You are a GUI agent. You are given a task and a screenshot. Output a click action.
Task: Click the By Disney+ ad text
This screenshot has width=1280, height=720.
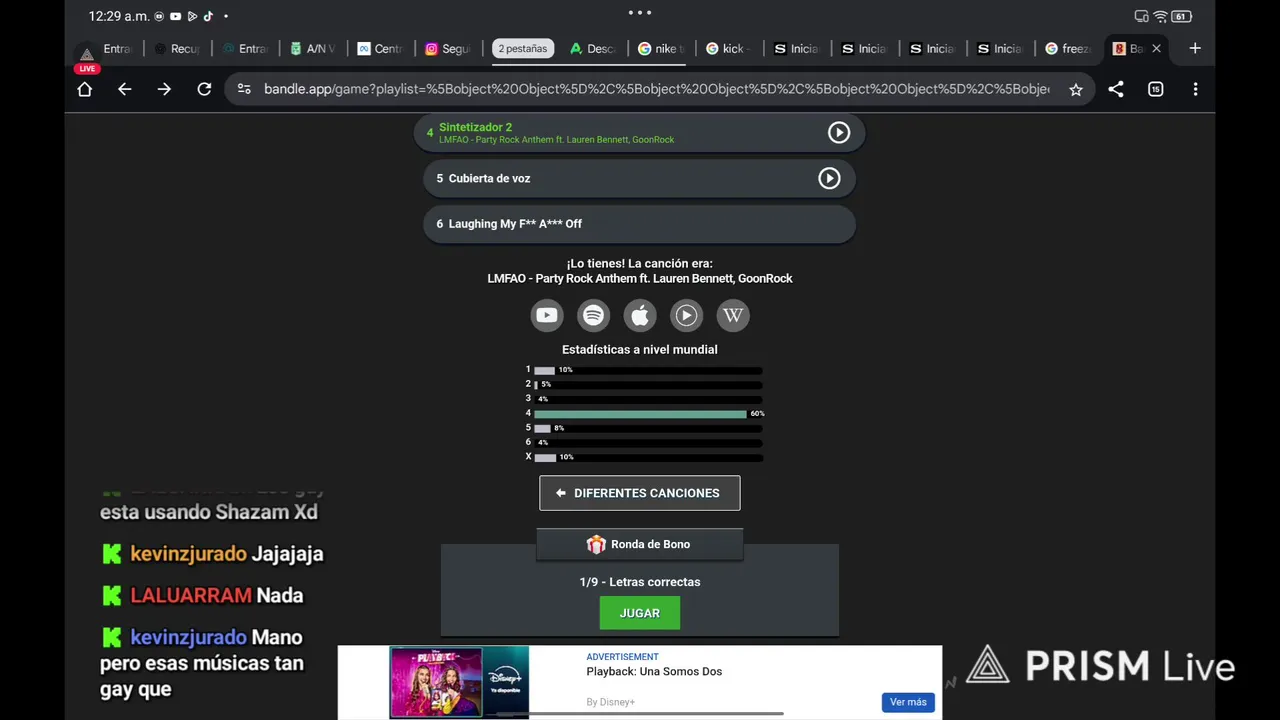coord(610,702)
